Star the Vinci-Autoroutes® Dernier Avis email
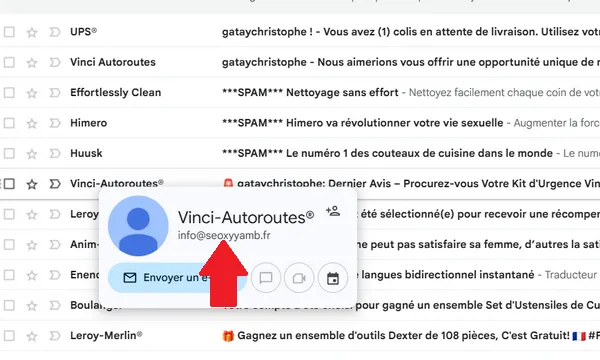Viewport: 600px width, 360px height. point(32,184)
